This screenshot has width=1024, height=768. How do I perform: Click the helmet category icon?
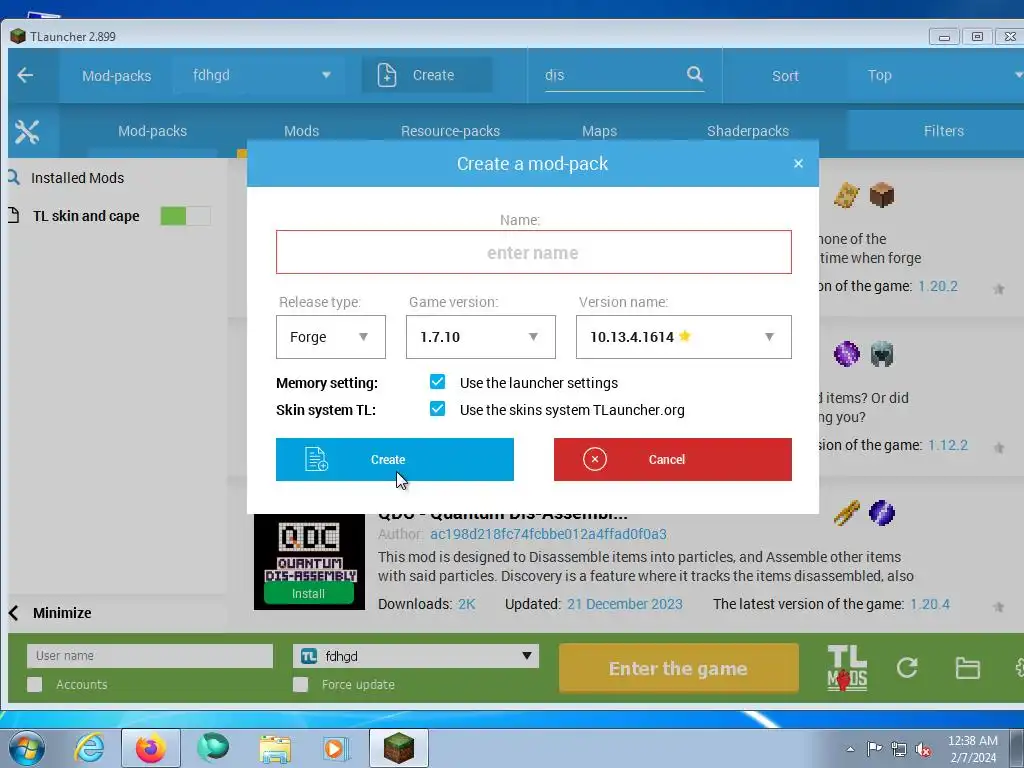[x=882, y=354]
